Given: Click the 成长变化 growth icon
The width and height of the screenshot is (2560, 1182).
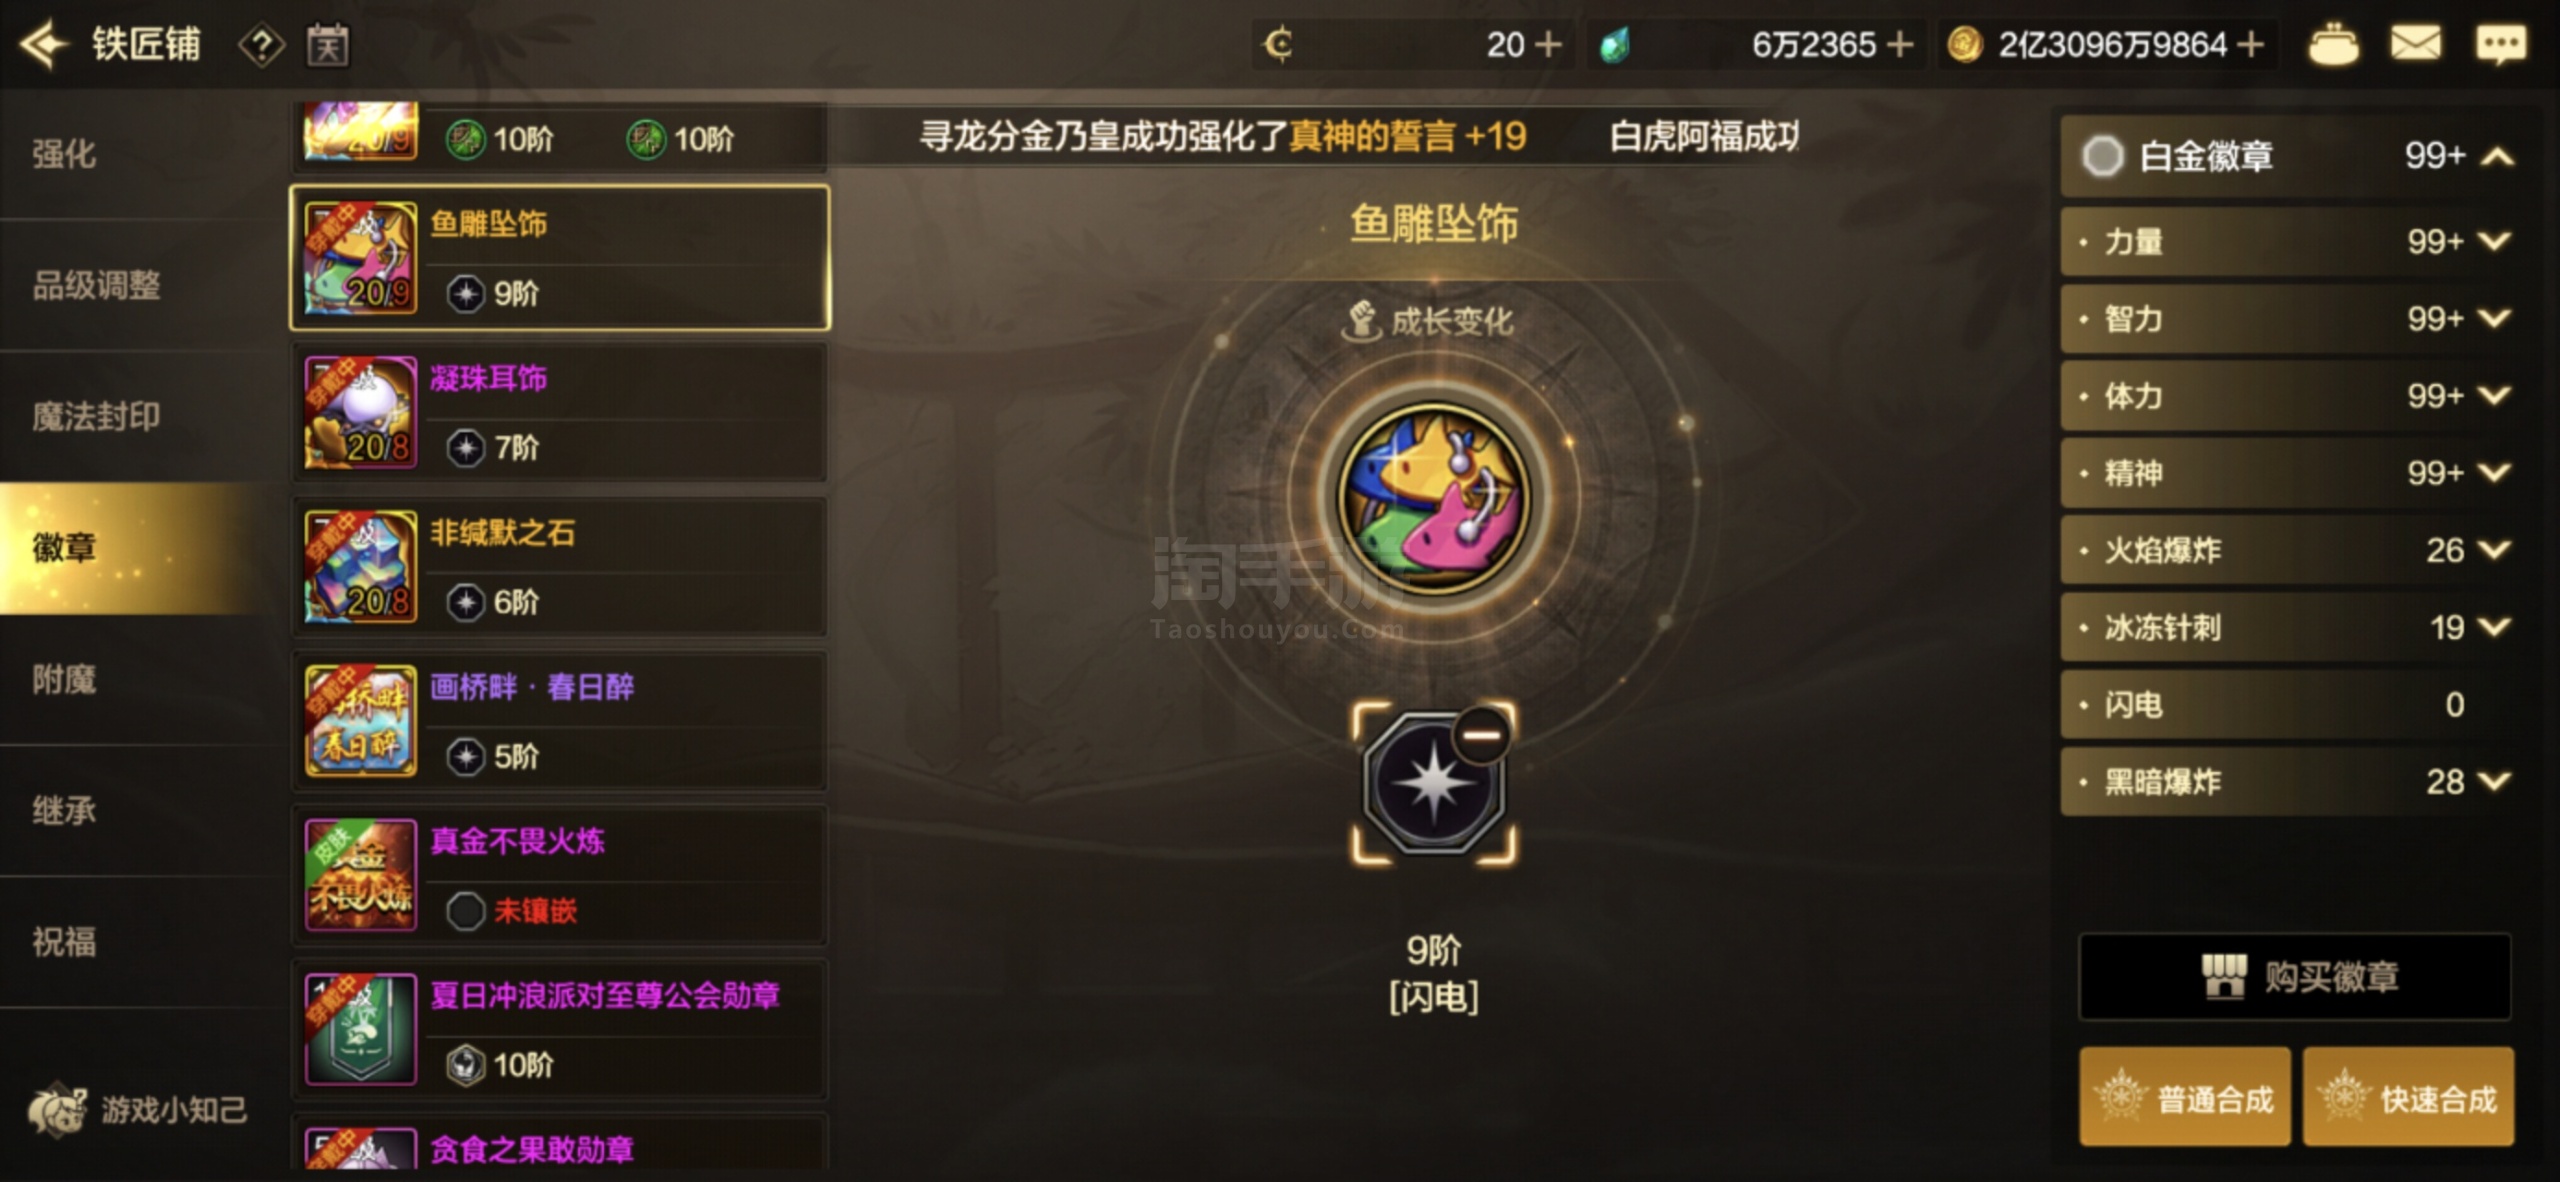Looking at the screenshot, I should tap(1360, 321).
